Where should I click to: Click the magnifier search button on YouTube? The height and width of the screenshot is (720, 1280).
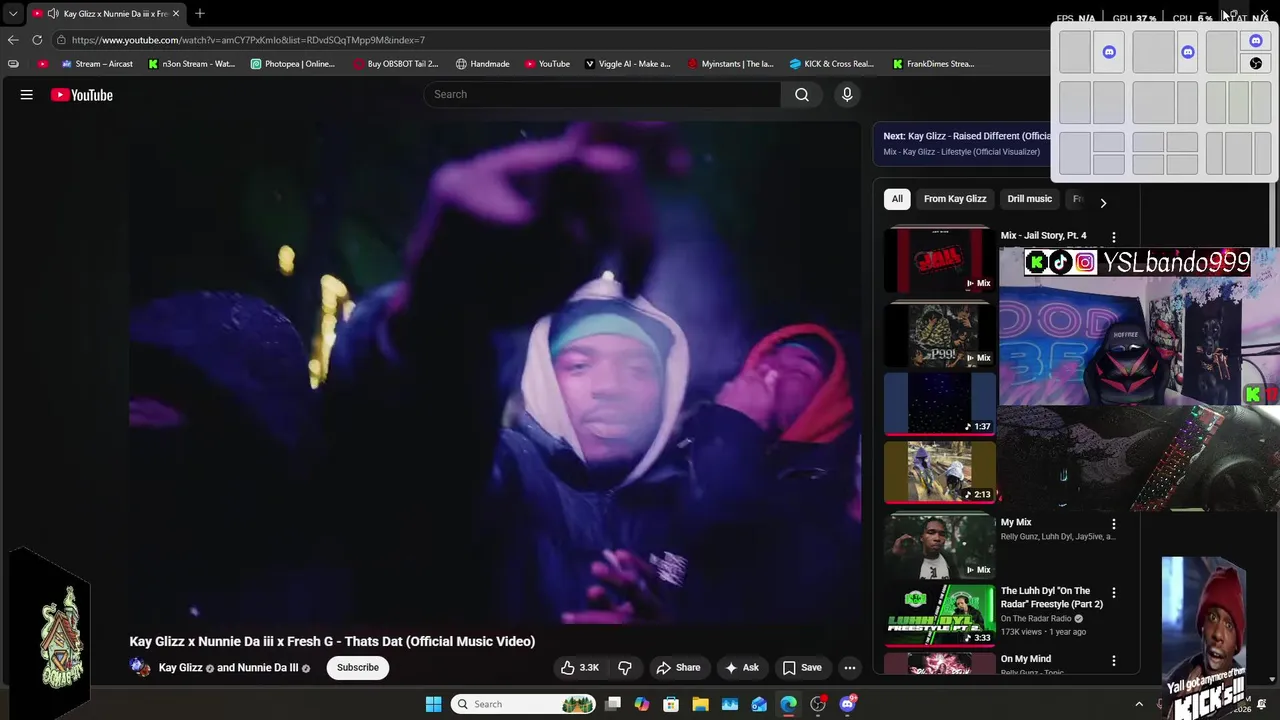[802, 94]
